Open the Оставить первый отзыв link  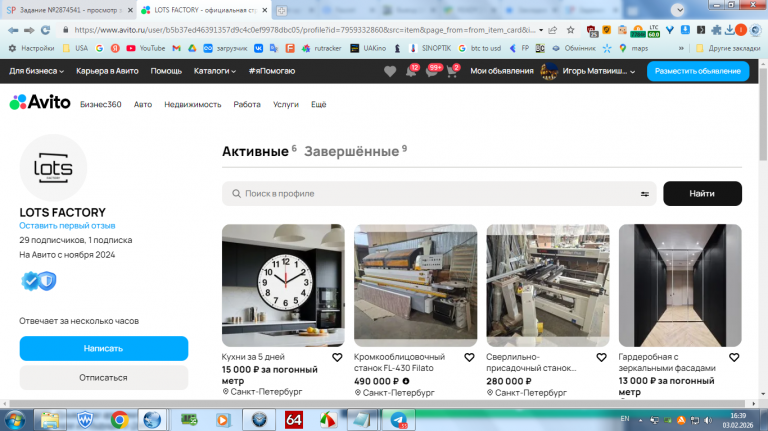67,226
